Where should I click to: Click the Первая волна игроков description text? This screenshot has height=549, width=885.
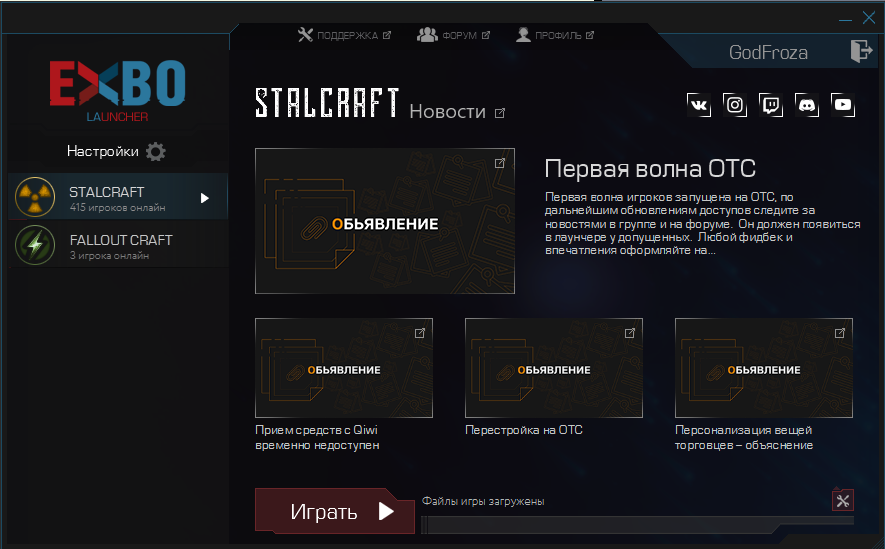coord(703,223)
